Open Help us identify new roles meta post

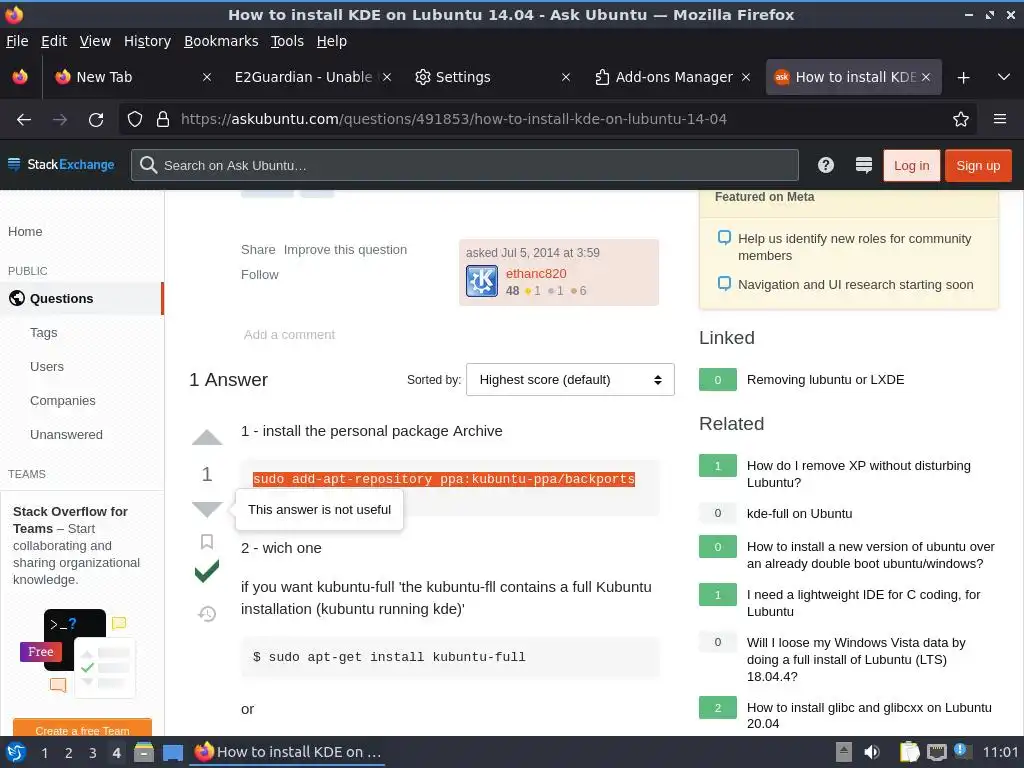tap(854, 247)
